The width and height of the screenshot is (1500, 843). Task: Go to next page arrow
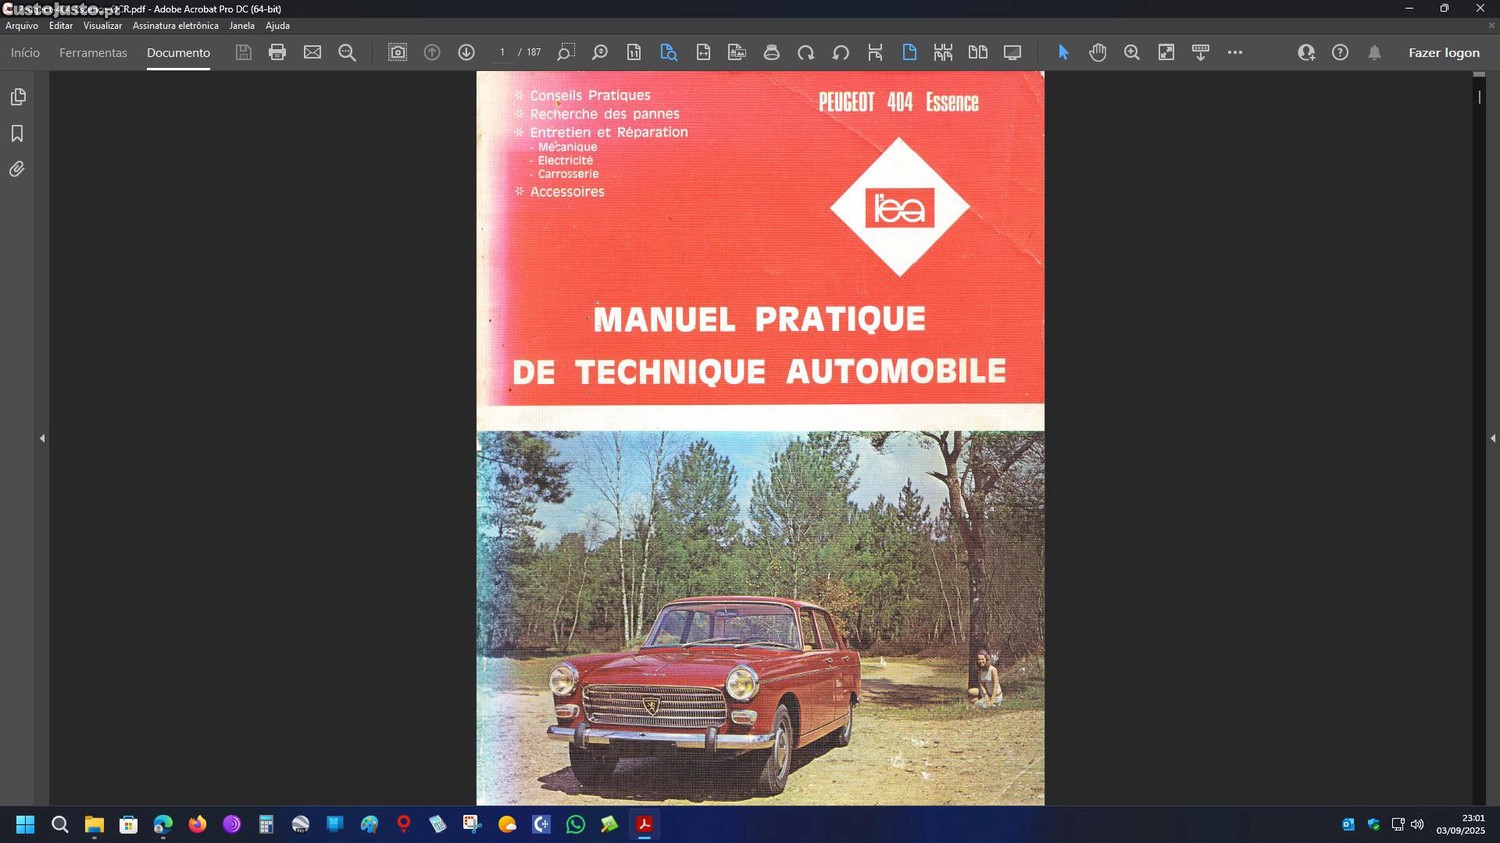tap(466, 52)
